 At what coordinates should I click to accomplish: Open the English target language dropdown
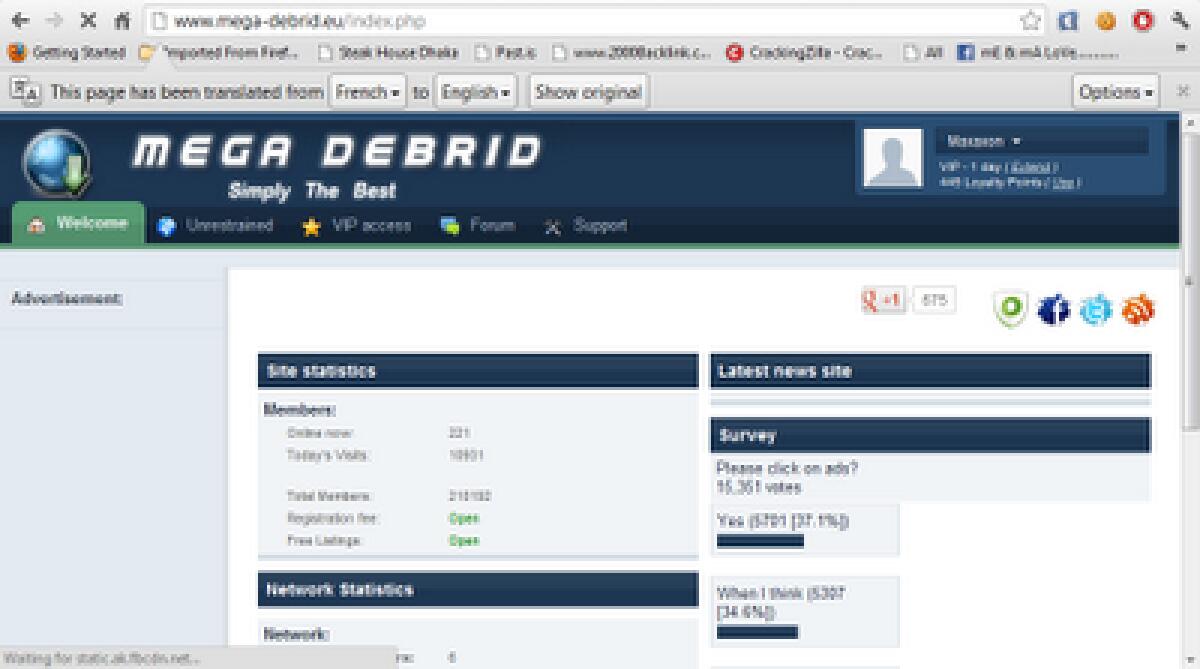coord(476,91)
